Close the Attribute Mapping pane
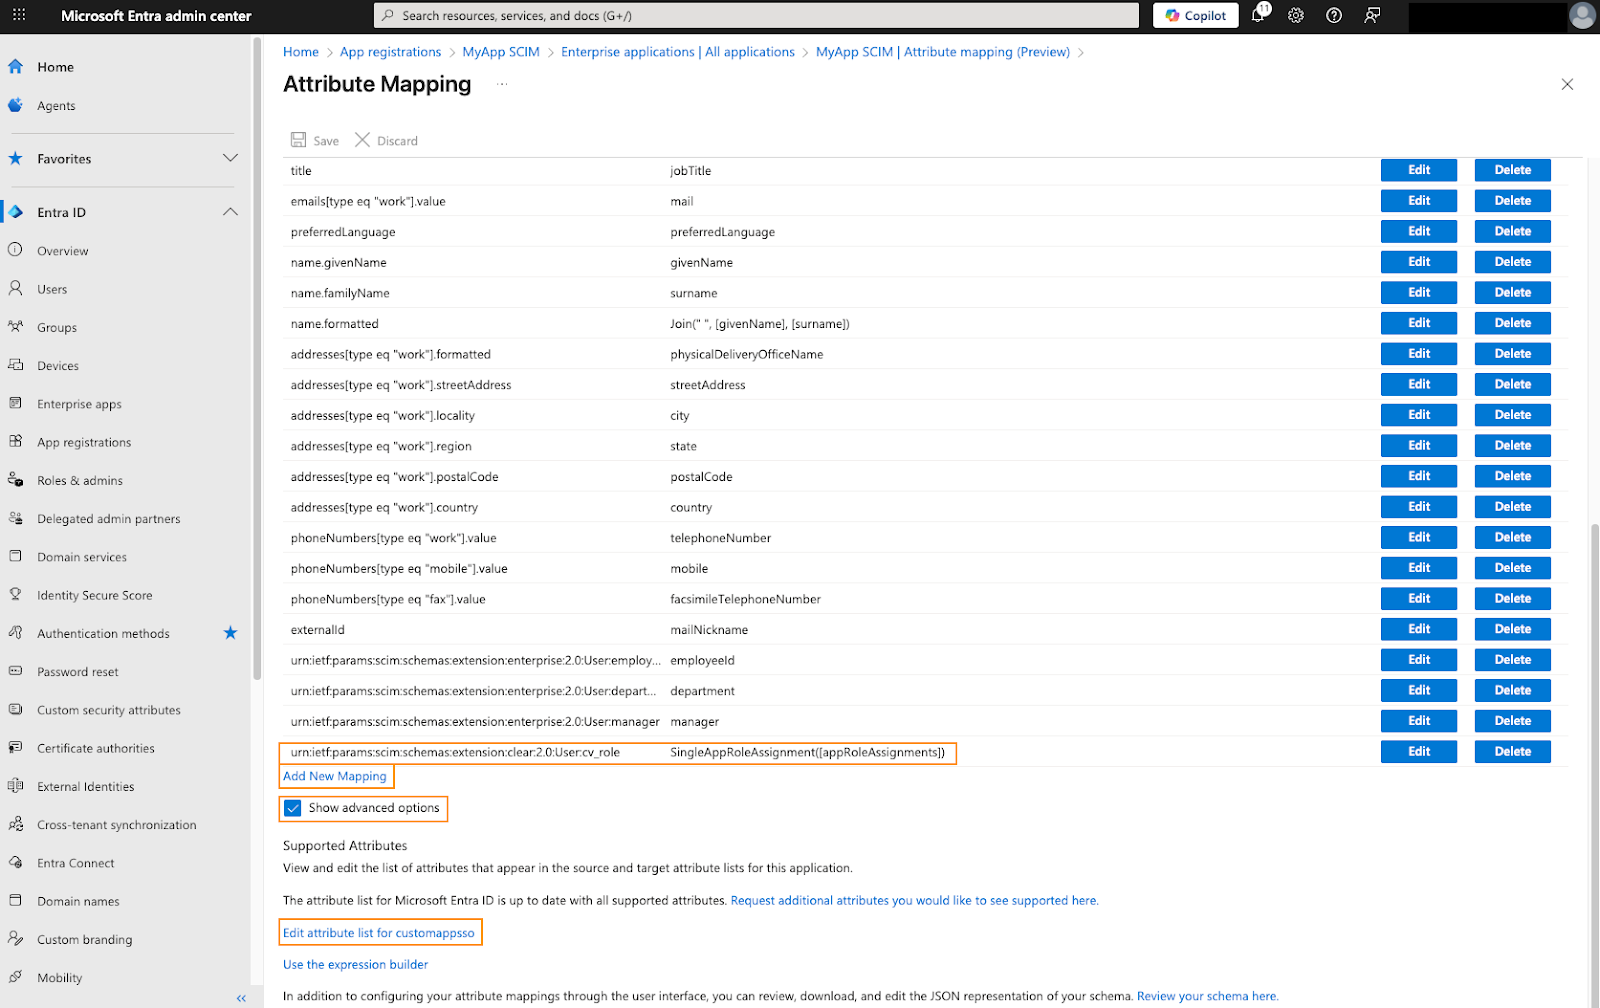The image size is (1600, 1008). pos(1567,85)
